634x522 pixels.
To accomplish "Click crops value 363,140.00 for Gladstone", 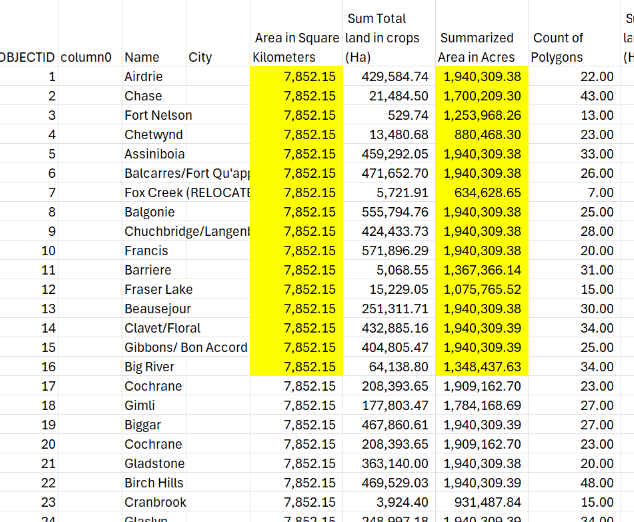I will (395, 464).
